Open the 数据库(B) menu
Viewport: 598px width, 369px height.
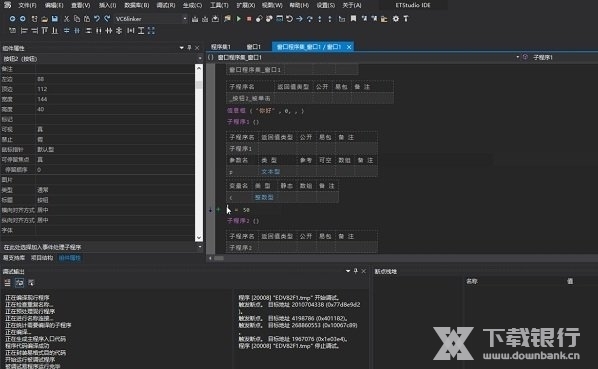[137, 5]
